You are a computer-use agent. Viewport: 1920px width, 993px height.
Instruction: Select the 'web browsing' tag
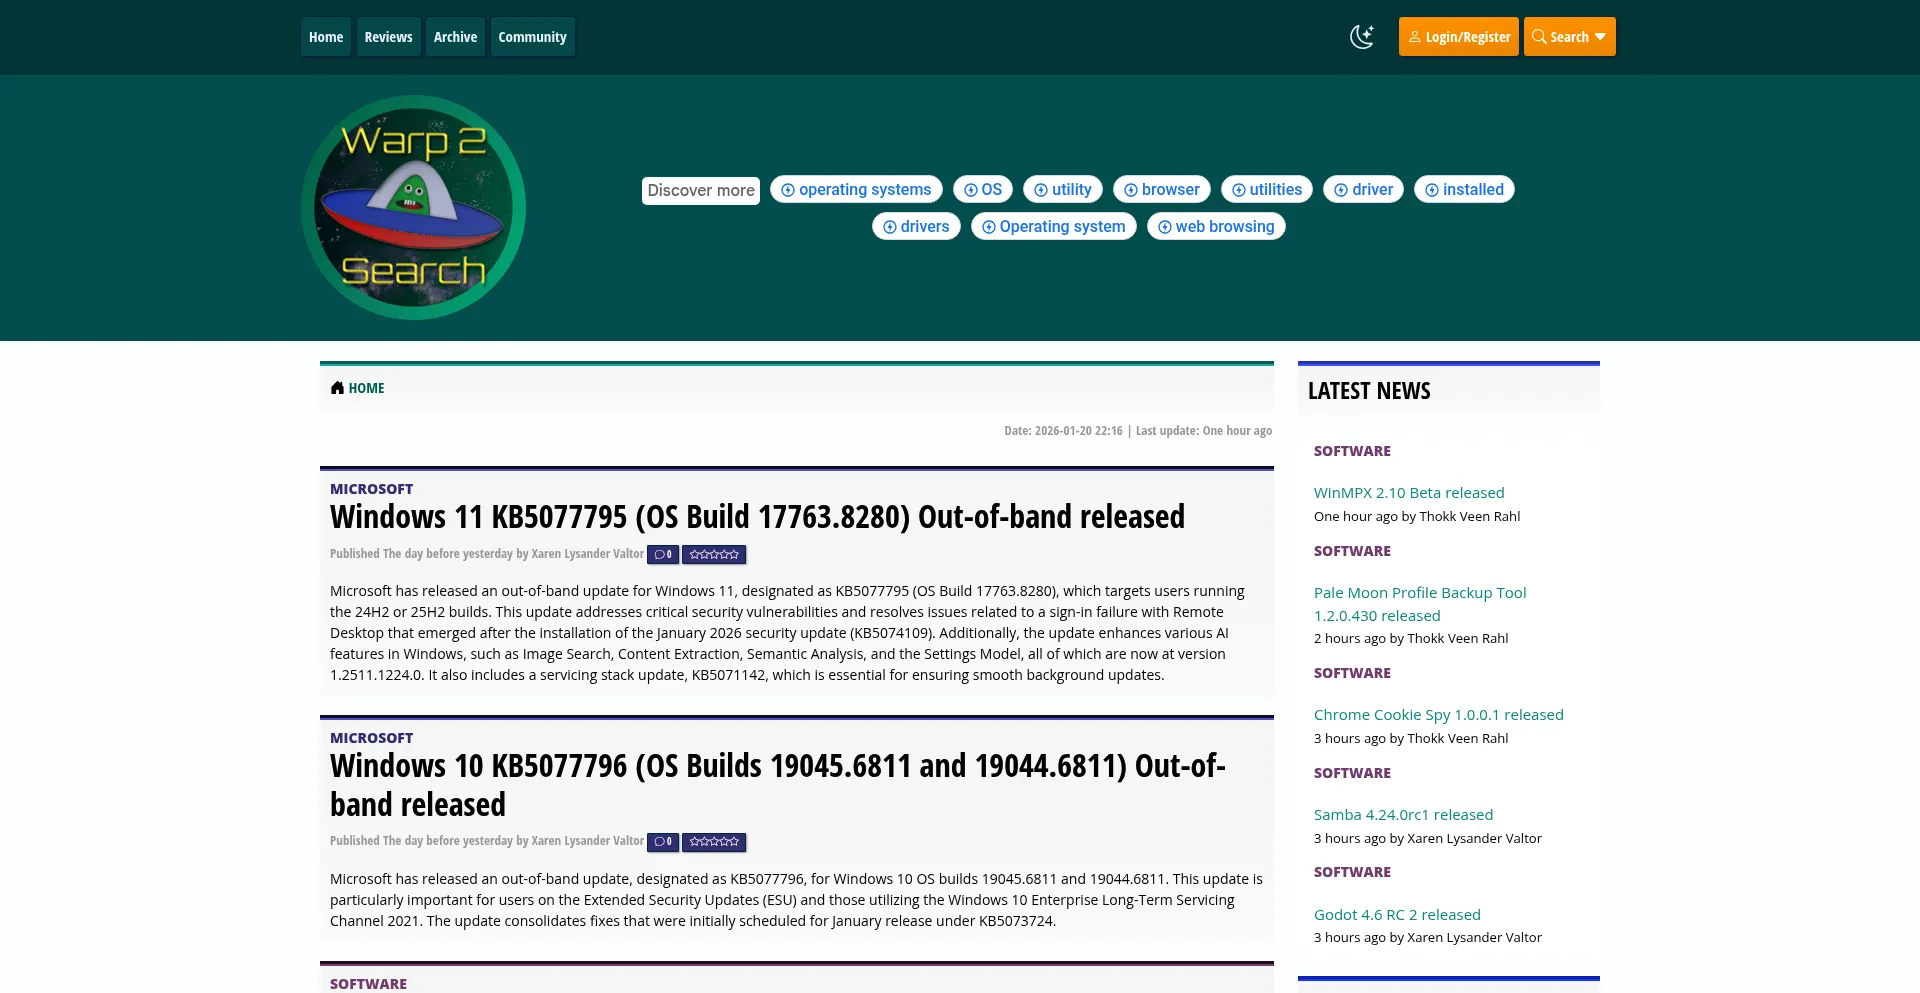coord(1216,227)
